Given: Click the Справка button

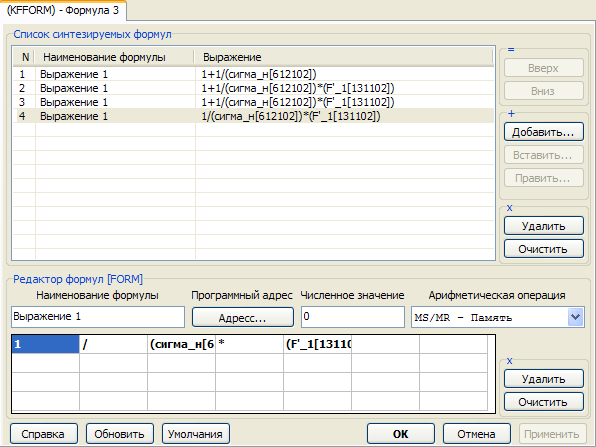Looking at the screenshot, I should pyautogui.click(x=44, y=434).
